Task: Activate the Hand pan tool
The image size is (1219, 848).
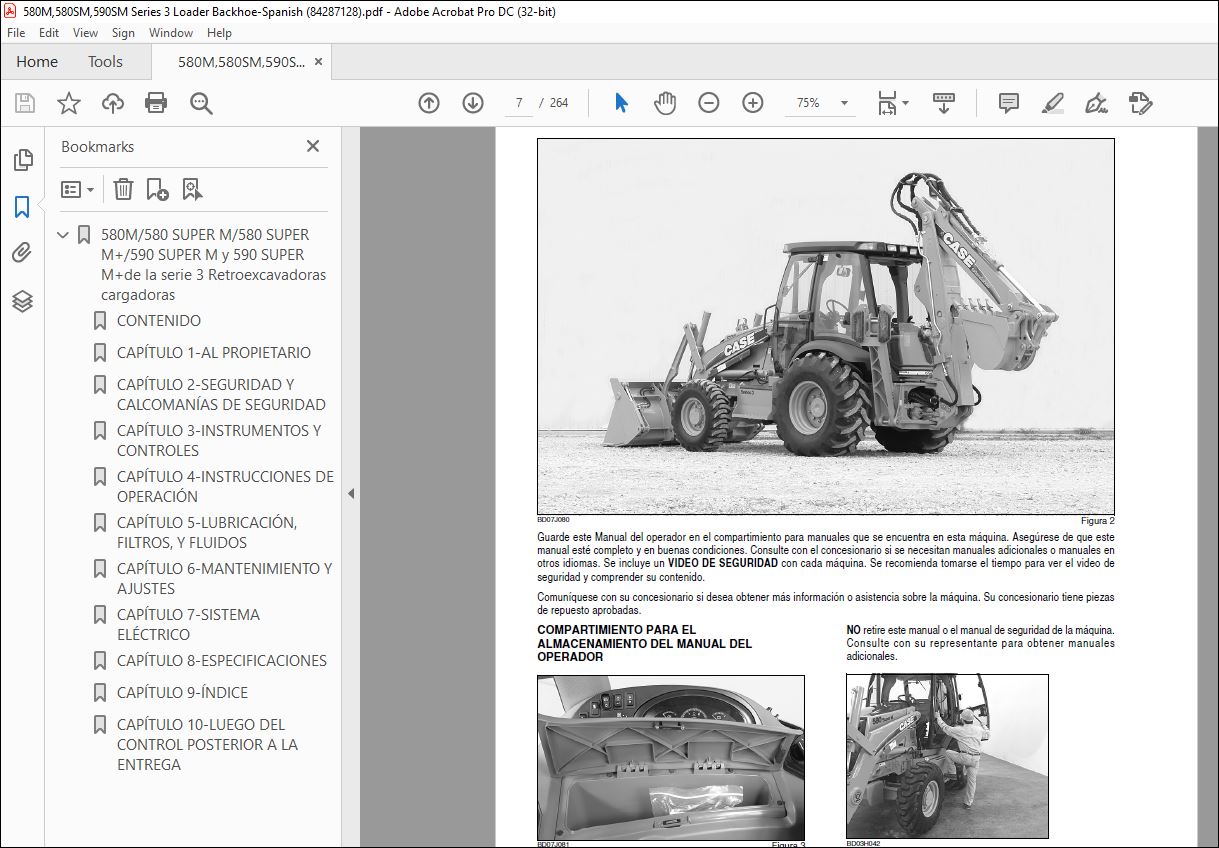Action: point(665,103)
